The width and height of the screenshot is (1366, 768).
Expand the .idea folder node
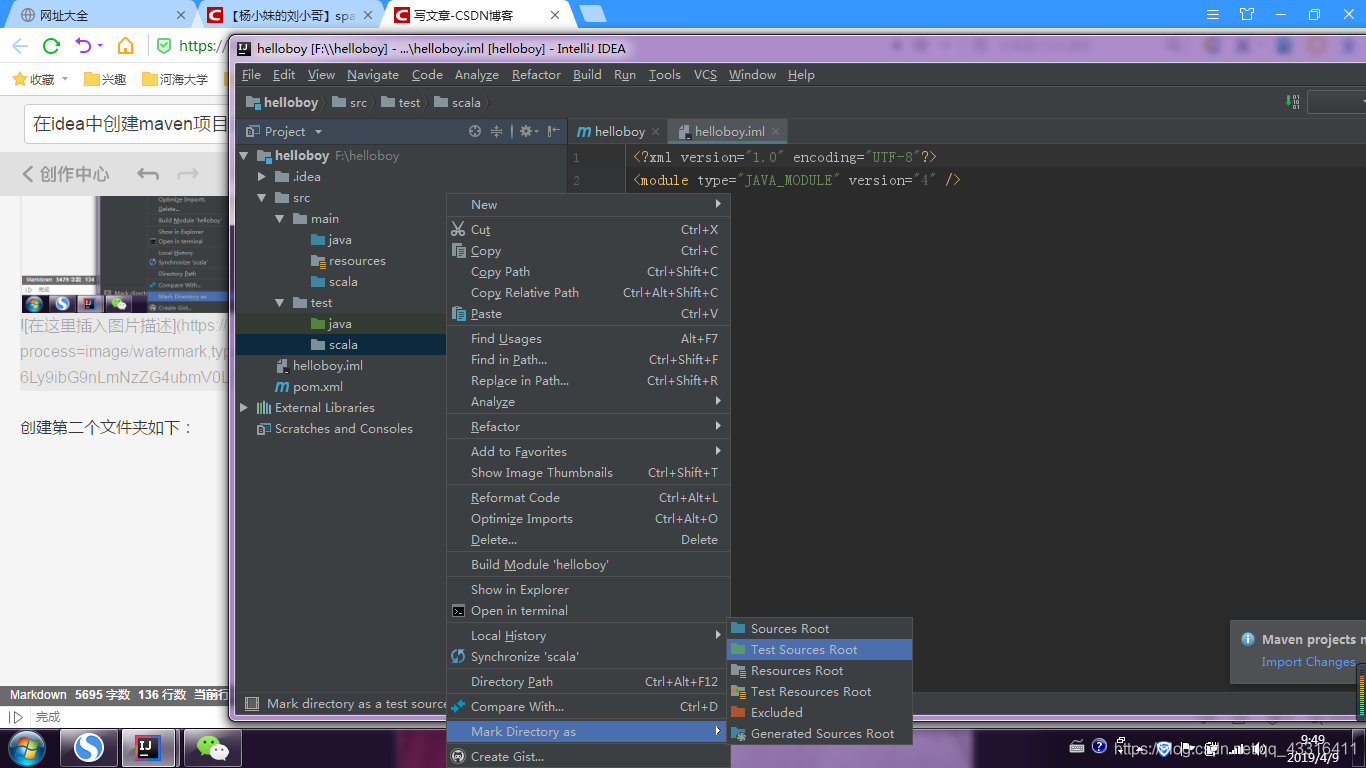[262, 177]
